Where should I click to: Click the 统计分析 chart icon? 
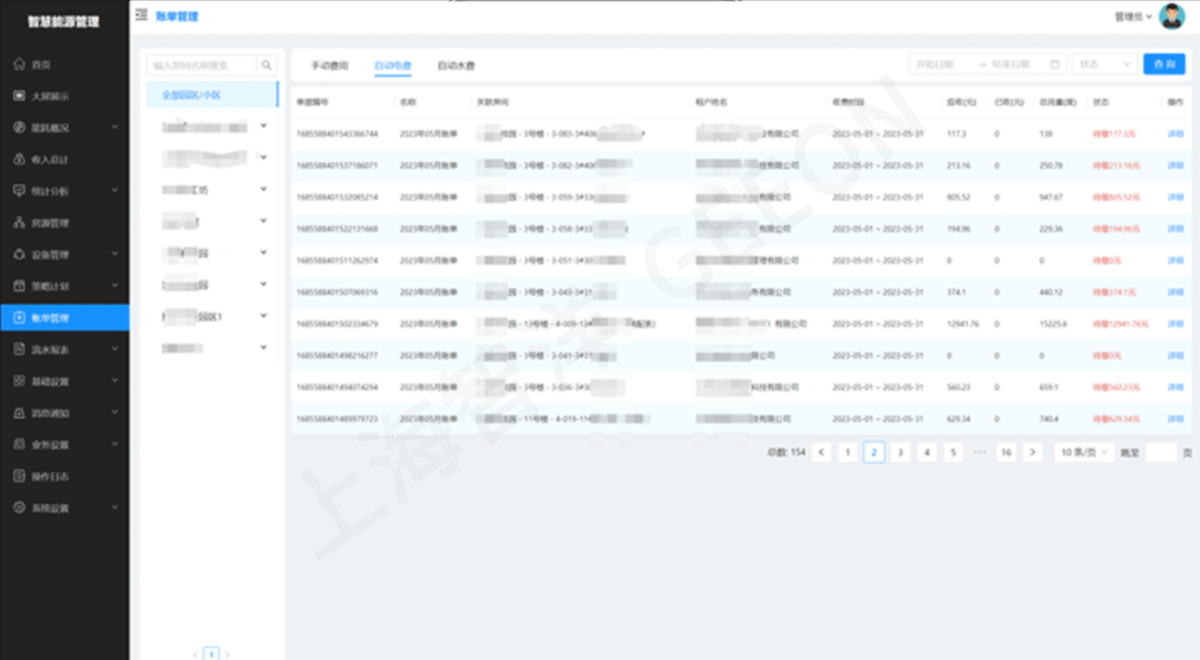(x=19, y=191)
